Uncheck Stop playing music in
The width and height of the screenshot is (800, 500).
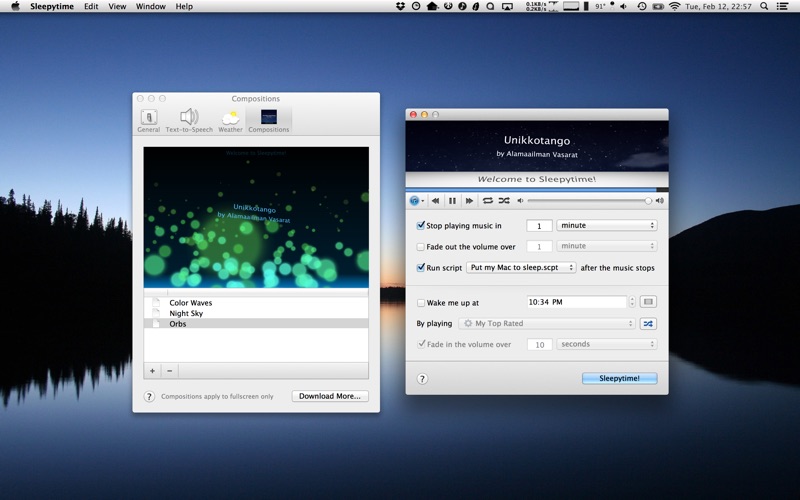pyautogui.click(x=421, y=226)
